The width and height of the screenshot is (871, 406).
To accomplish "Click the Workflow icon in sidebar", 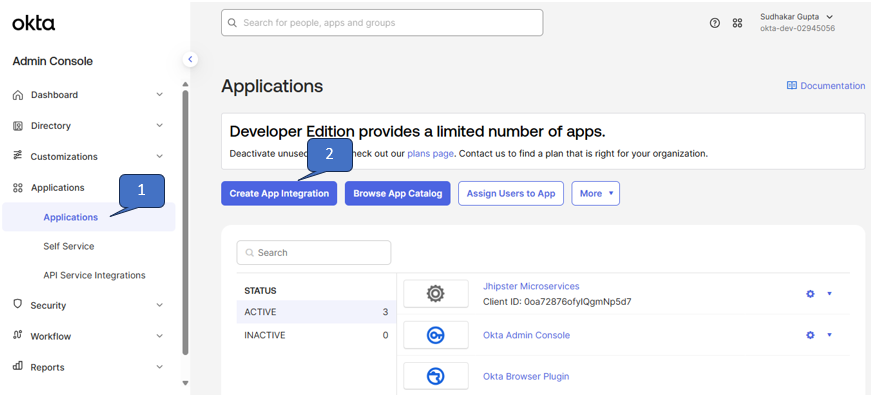I will (17, 335).
